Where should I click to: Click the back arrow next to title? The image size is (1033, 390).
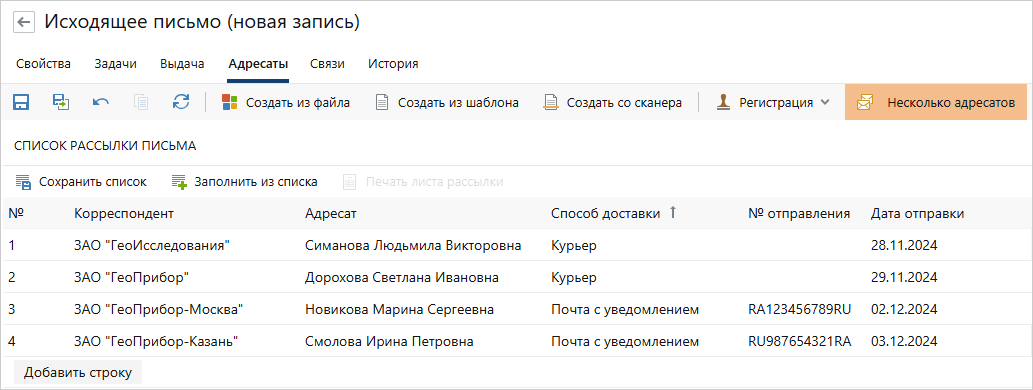click(x=24, y=22)
